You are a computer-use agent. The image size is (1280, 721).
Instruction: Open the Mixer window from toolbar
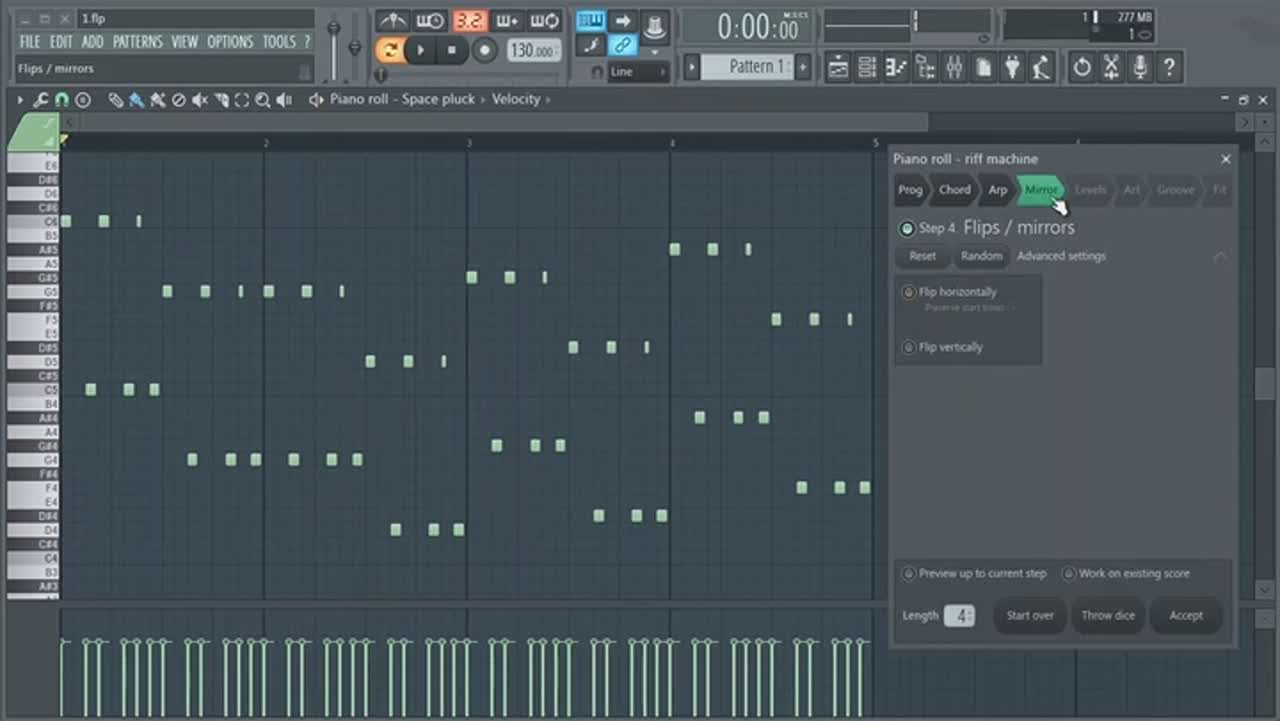[954, 68]
